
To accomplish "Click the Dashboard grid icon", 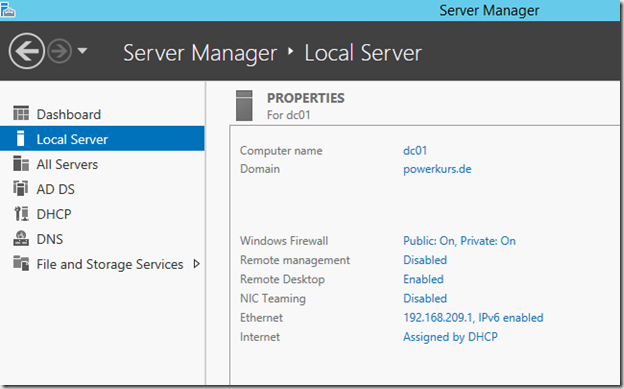I will coord(21,113).
